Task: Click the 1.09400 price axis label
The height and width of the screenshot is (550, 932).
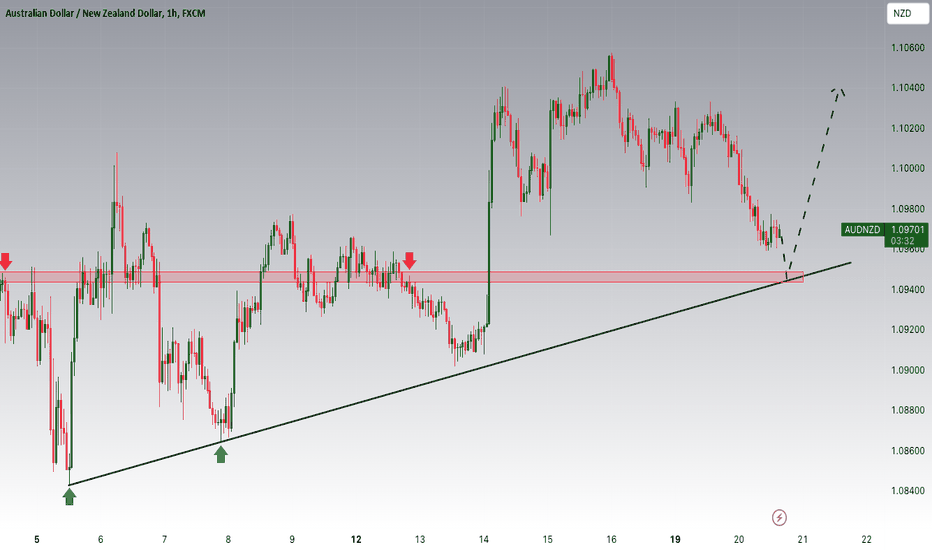Action: click(908, 290)
